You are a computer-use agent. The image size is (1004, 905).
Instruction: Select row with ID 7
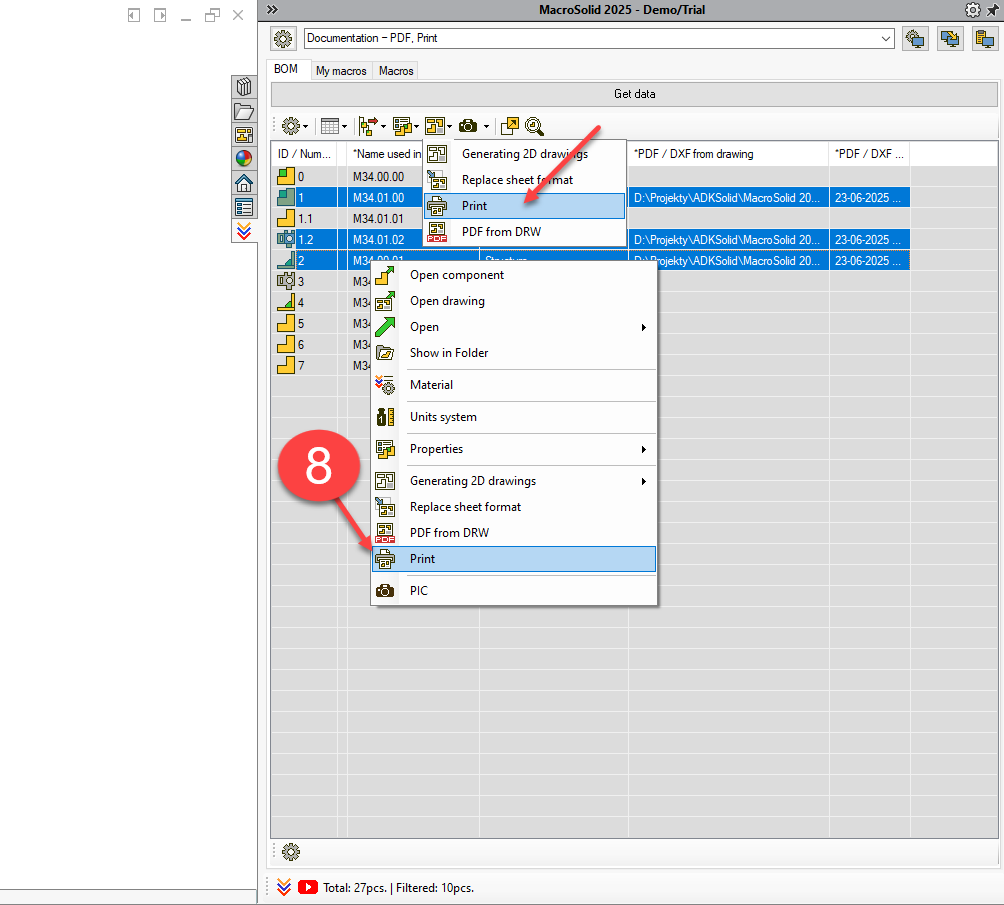coord(321,366)
